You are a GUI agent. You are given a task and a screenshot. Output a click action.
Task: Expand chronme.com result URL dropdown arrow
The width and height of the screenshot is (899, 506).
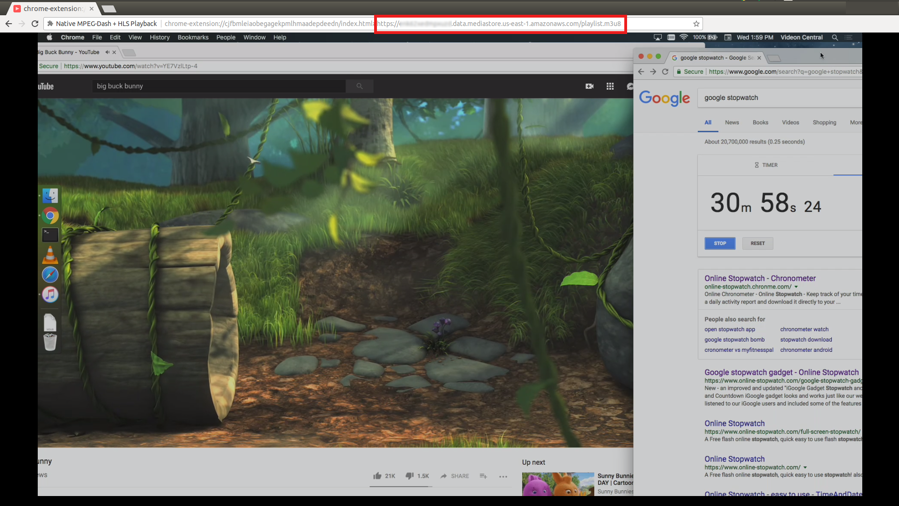coord(796,287)
